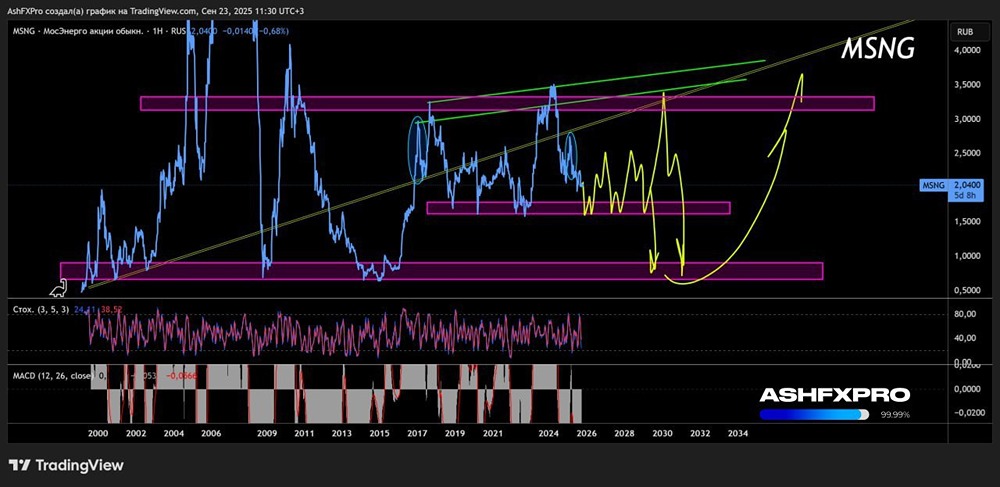
Task: Click the 2034 label on time axis
Action: (x=738, y=433)
